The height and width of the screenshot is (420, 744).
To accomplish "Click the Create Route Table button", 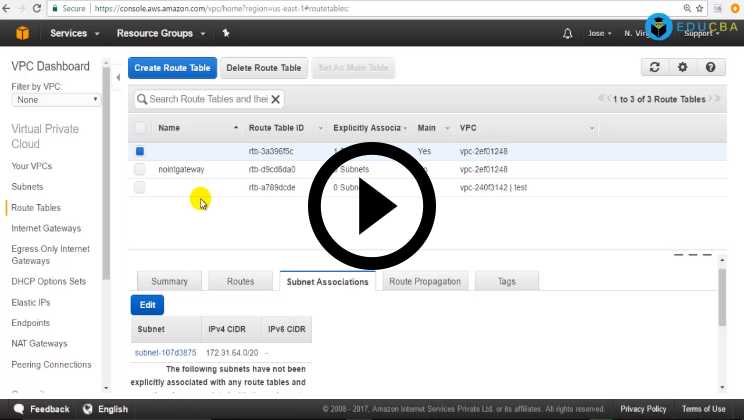I will (x=172, y=68).
